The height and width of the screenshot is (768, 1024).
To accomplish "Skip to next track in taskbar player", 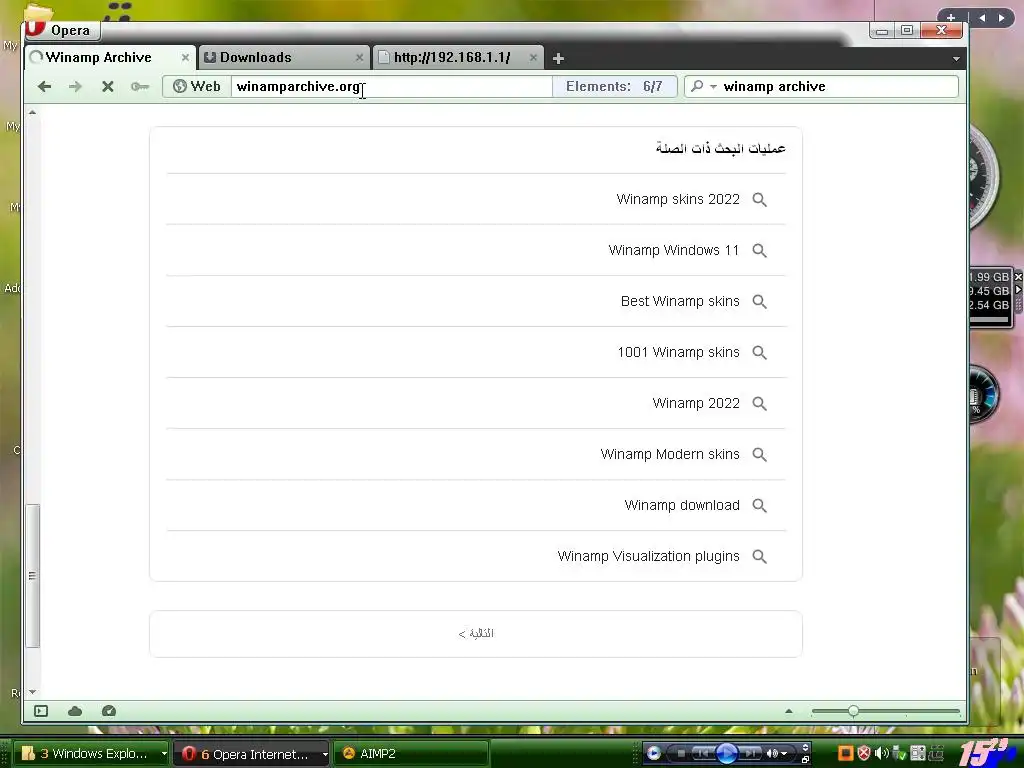I will (750, 754).
